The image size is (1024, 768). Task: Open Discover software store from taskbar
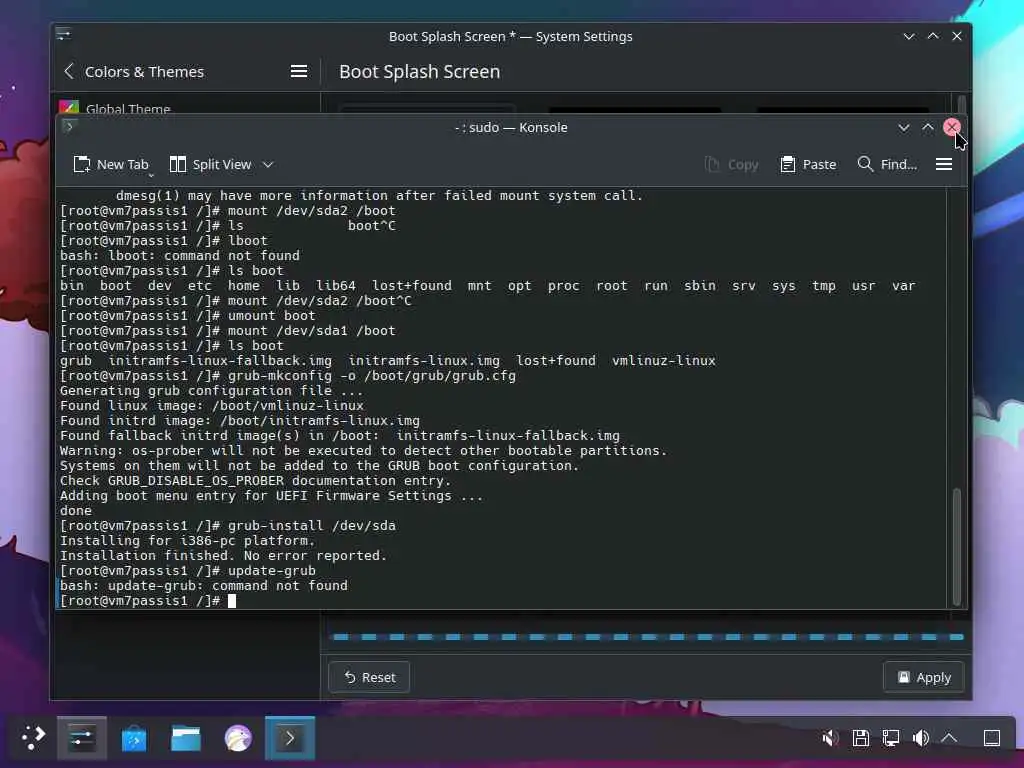(134, 739)
